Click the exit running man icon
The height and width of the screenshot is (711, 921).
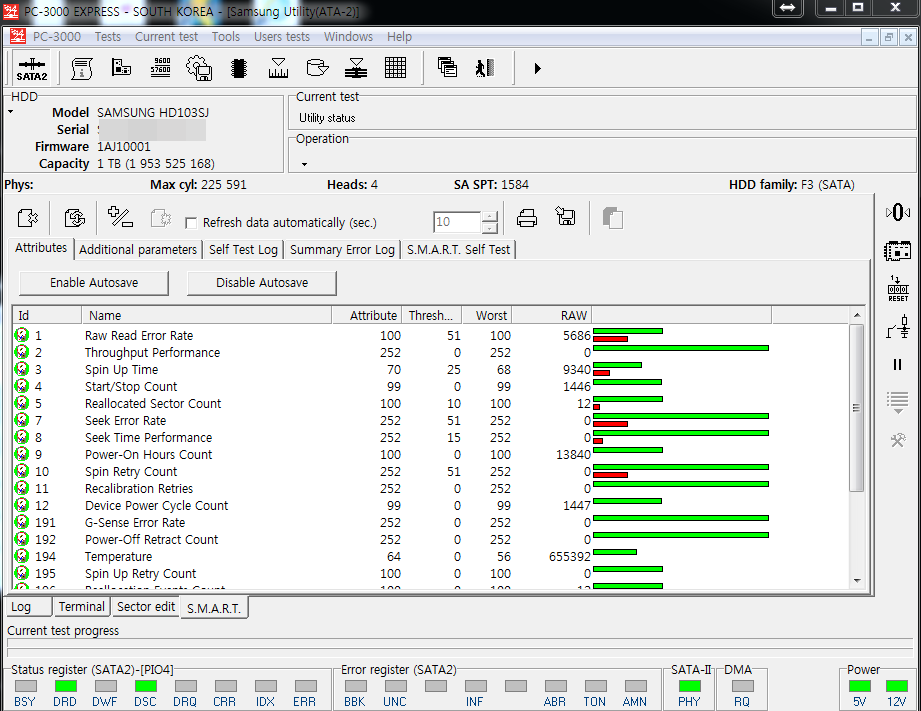(485, 68)
